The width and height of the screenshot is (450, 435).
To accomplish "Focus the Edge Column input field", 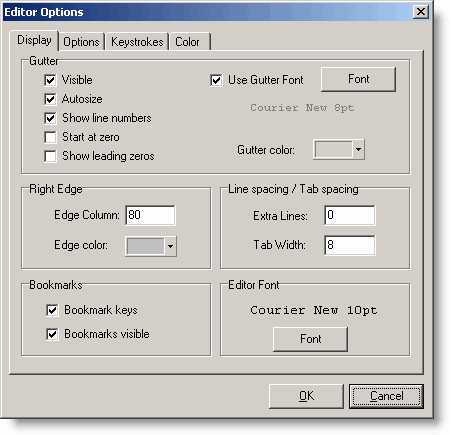I will (150, 215).
